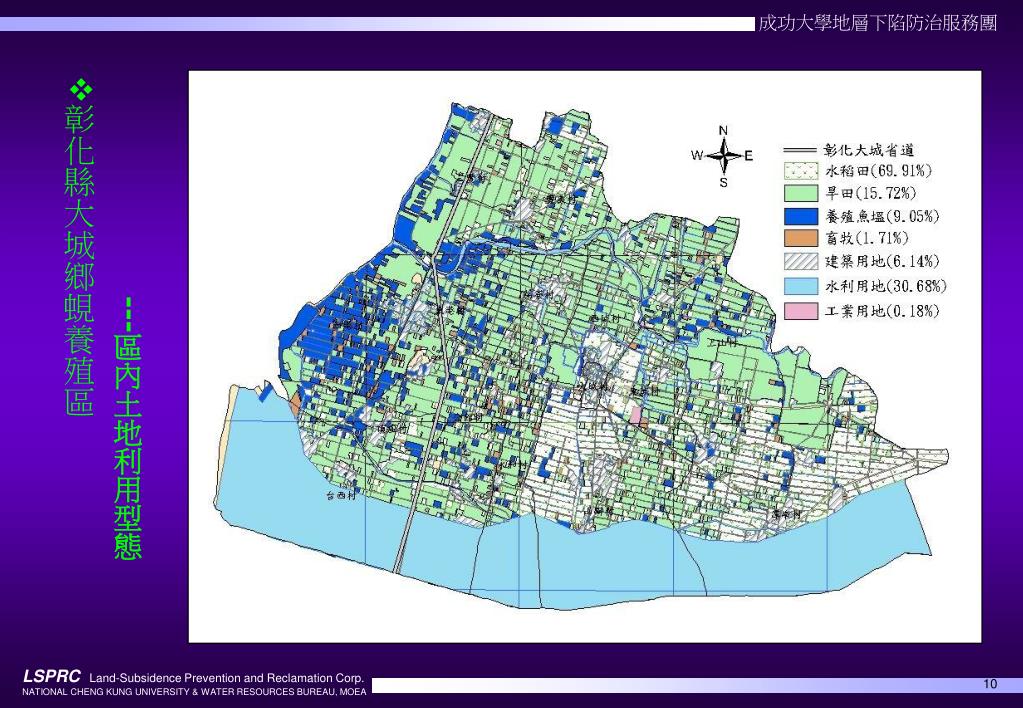Click the legend text 工業用地(0.18%)
Image resolution: width=1023 pixels, height=708 pixels.
click(x=882, y=311)
